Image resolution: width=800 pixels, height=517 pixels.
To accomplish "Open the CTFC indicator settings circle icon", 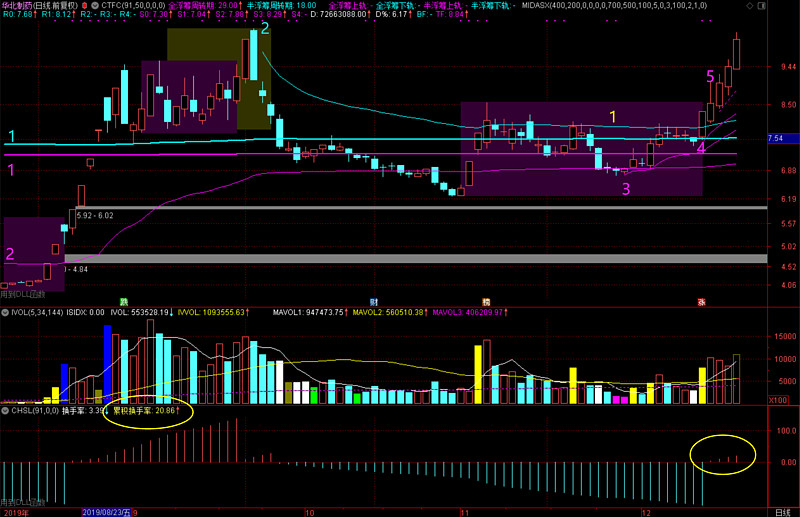I will point(95,6).
